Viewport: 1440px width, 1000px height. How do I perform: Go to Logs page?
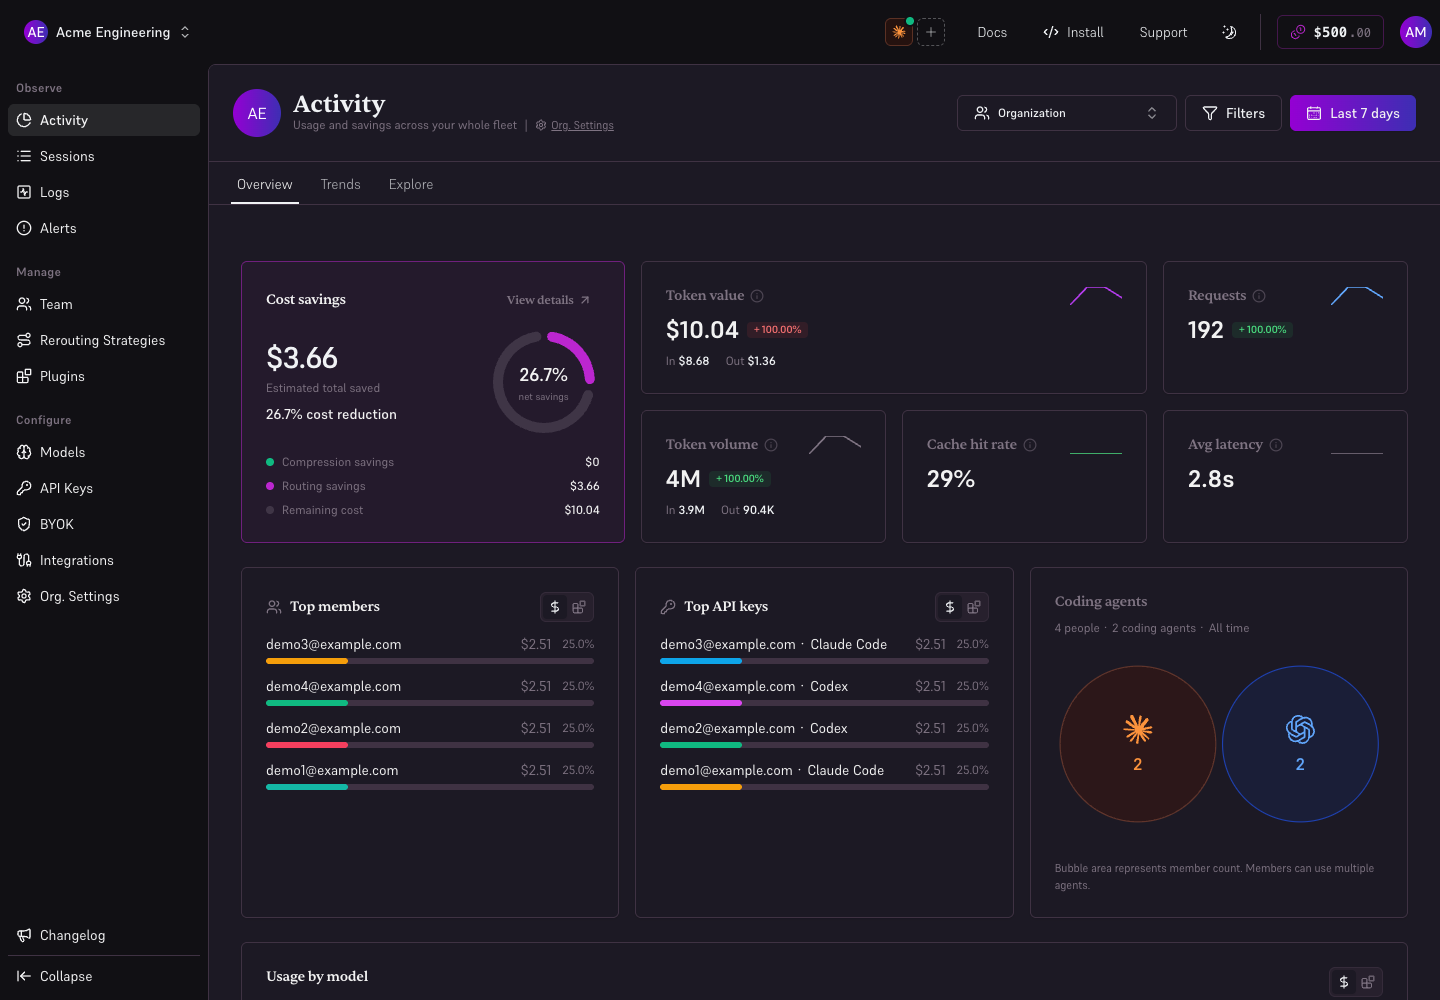tap(104, 192)
